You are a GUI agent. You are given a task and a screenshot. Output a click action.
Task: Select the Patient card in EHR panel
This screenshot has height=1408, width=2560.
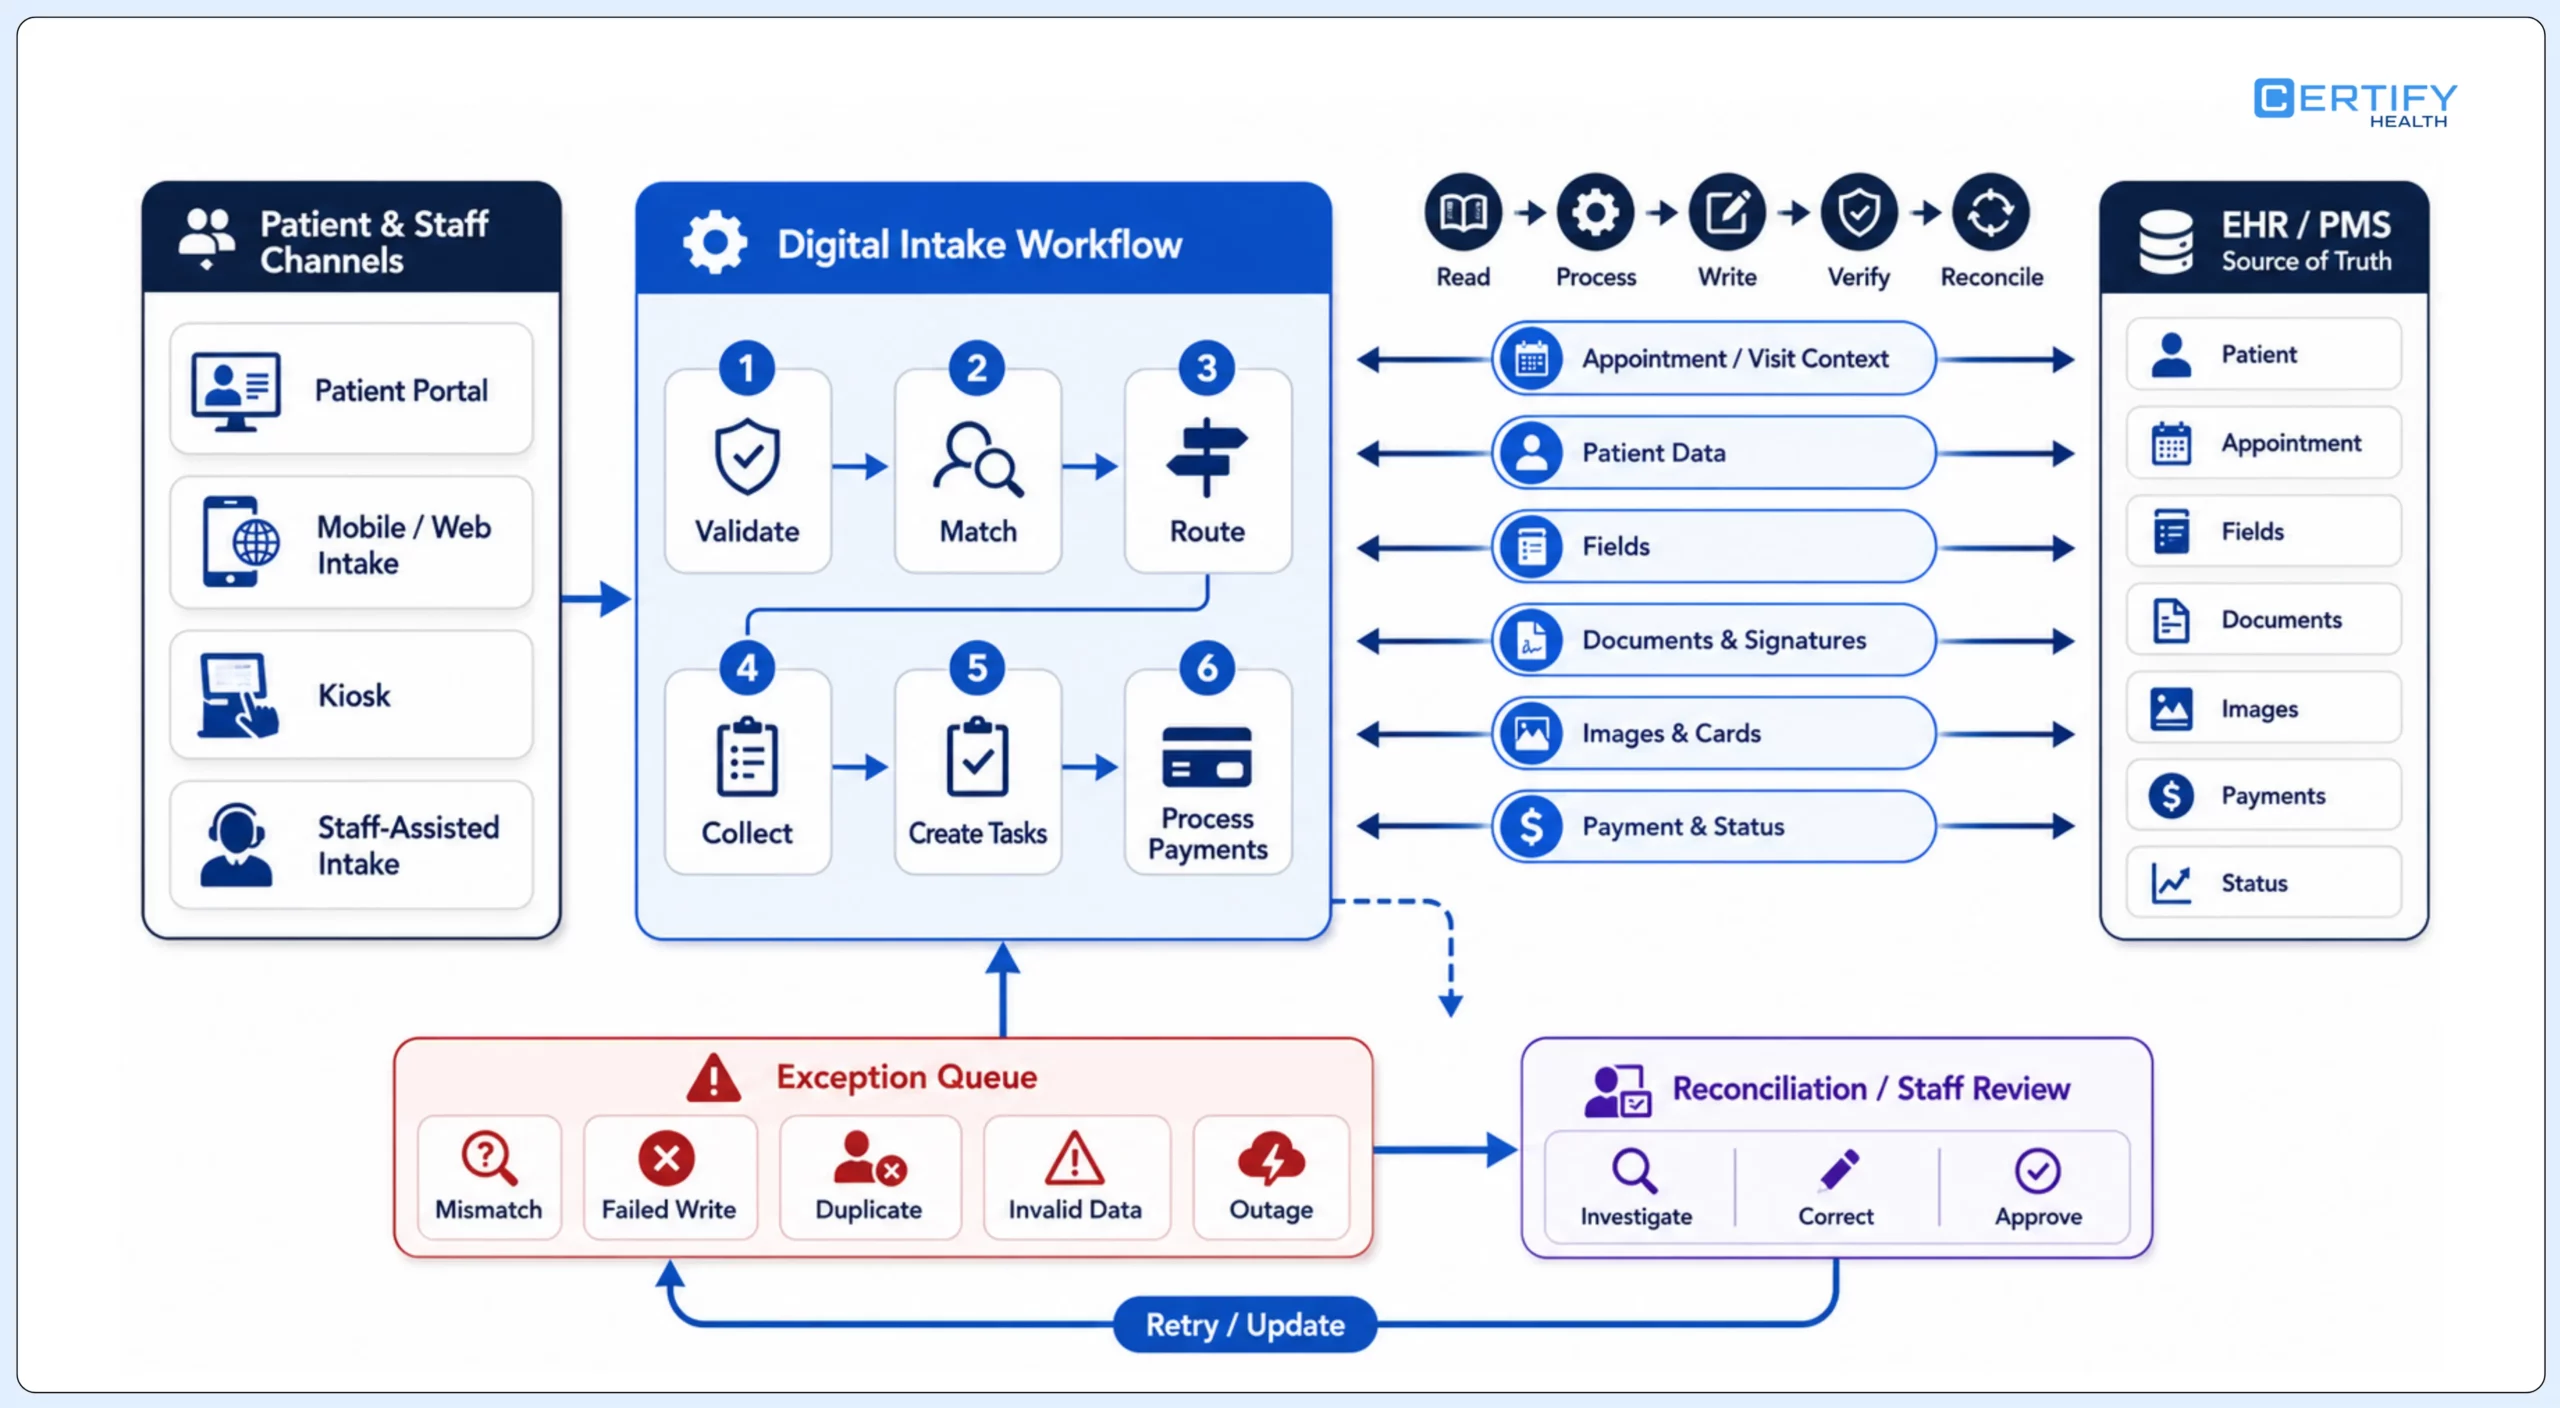point(2263,354)
